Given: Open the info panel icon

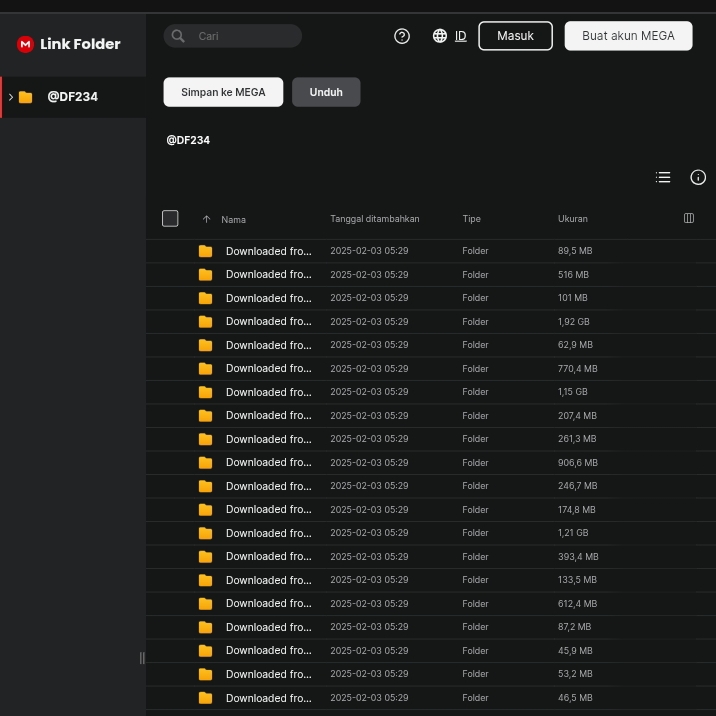Looking at the screenshot, I should tap(698, 177).
